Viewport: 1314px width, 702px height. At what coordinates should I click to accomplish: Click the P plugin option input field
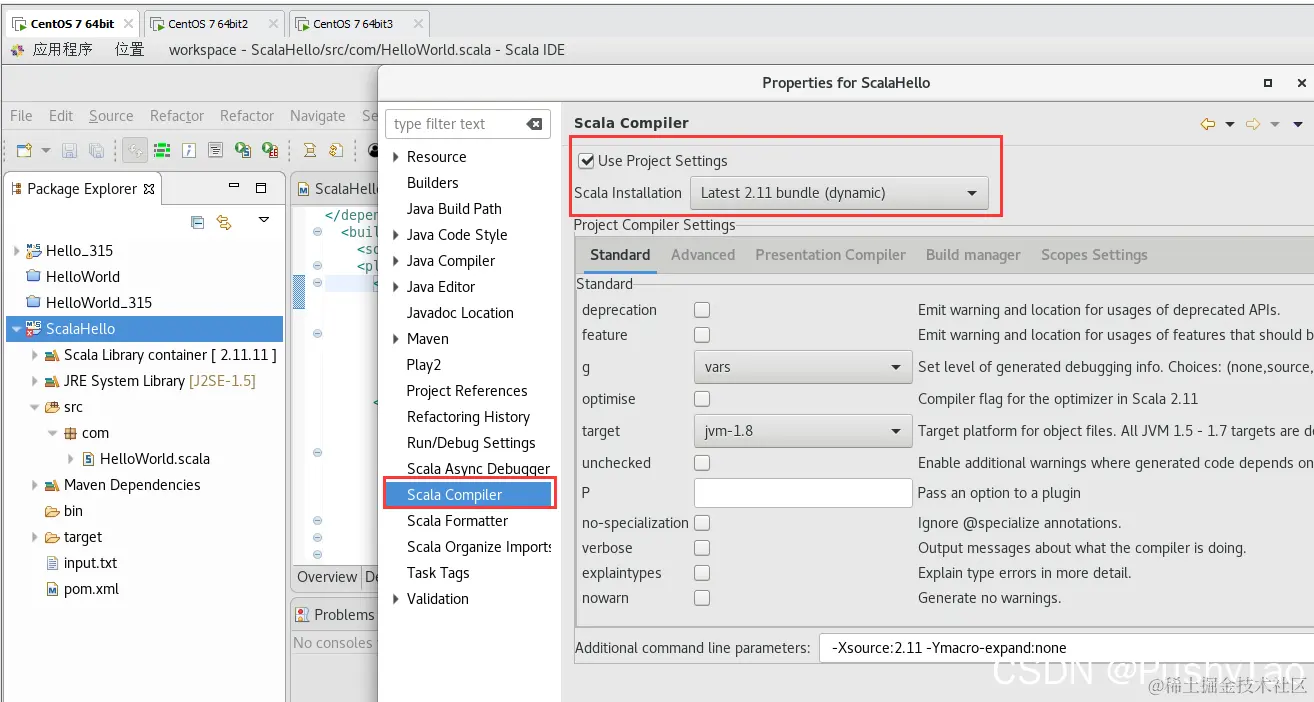(803, 493)
